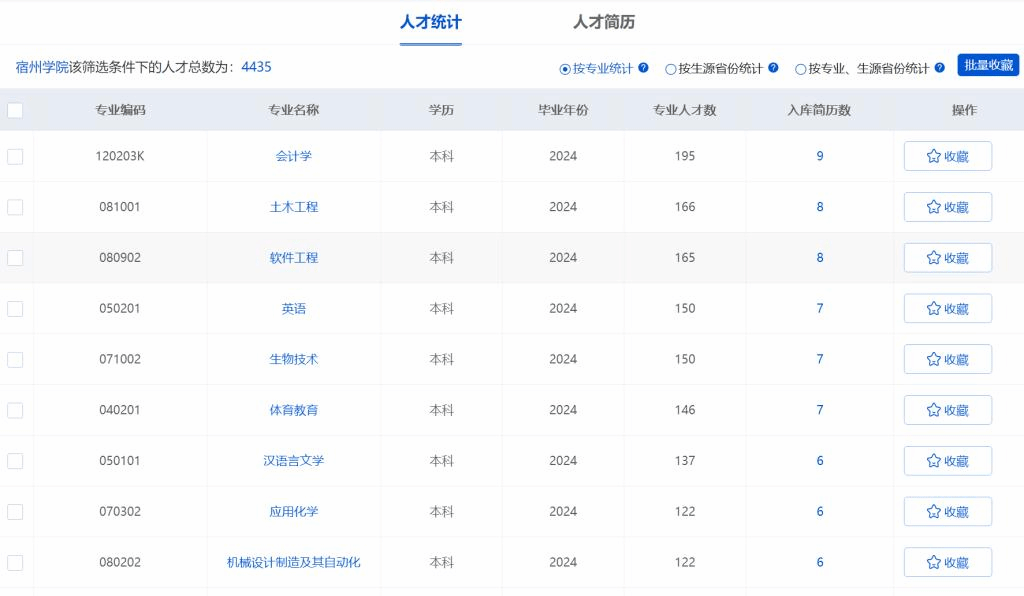Image resolution: width=1024 pixels, height=596 pixels.
Task: Select the 按生源省份统计 radio option
Action: 671,69
